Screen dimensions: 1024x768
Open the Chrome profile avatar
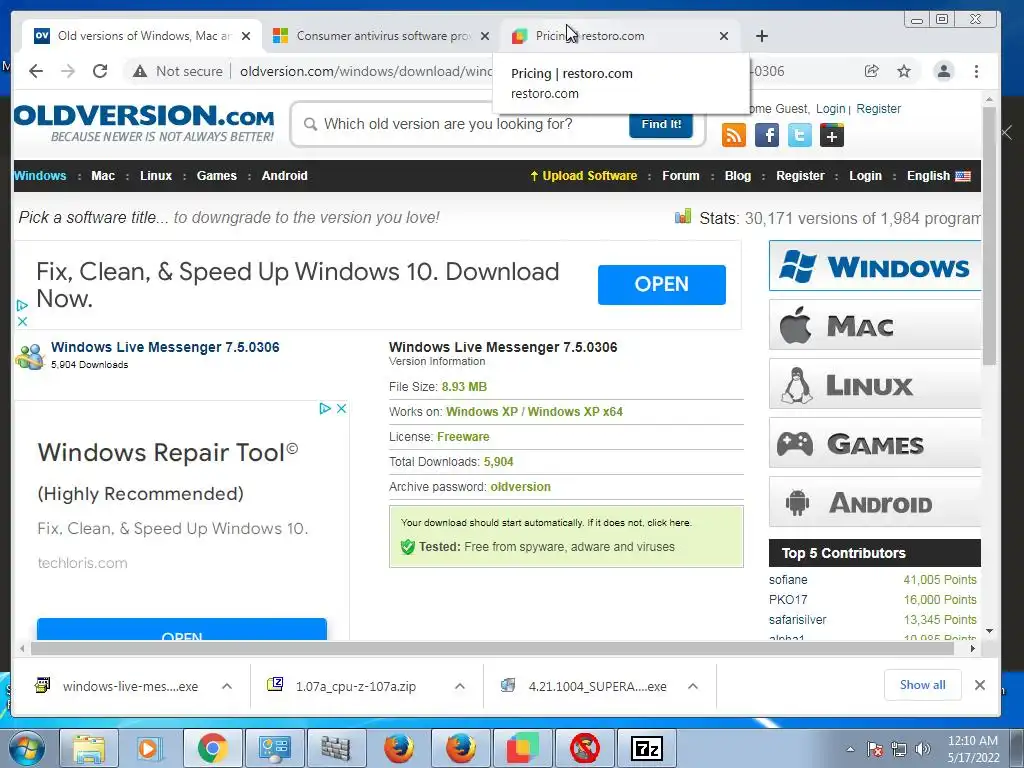click(x=944, y=71)
